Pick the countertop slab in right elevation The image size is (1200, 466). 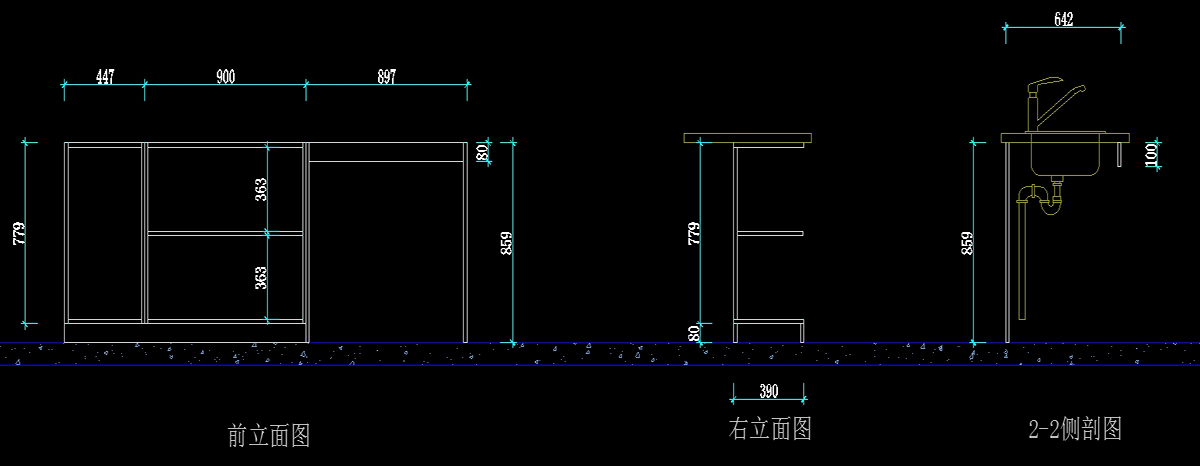(747, 137)
